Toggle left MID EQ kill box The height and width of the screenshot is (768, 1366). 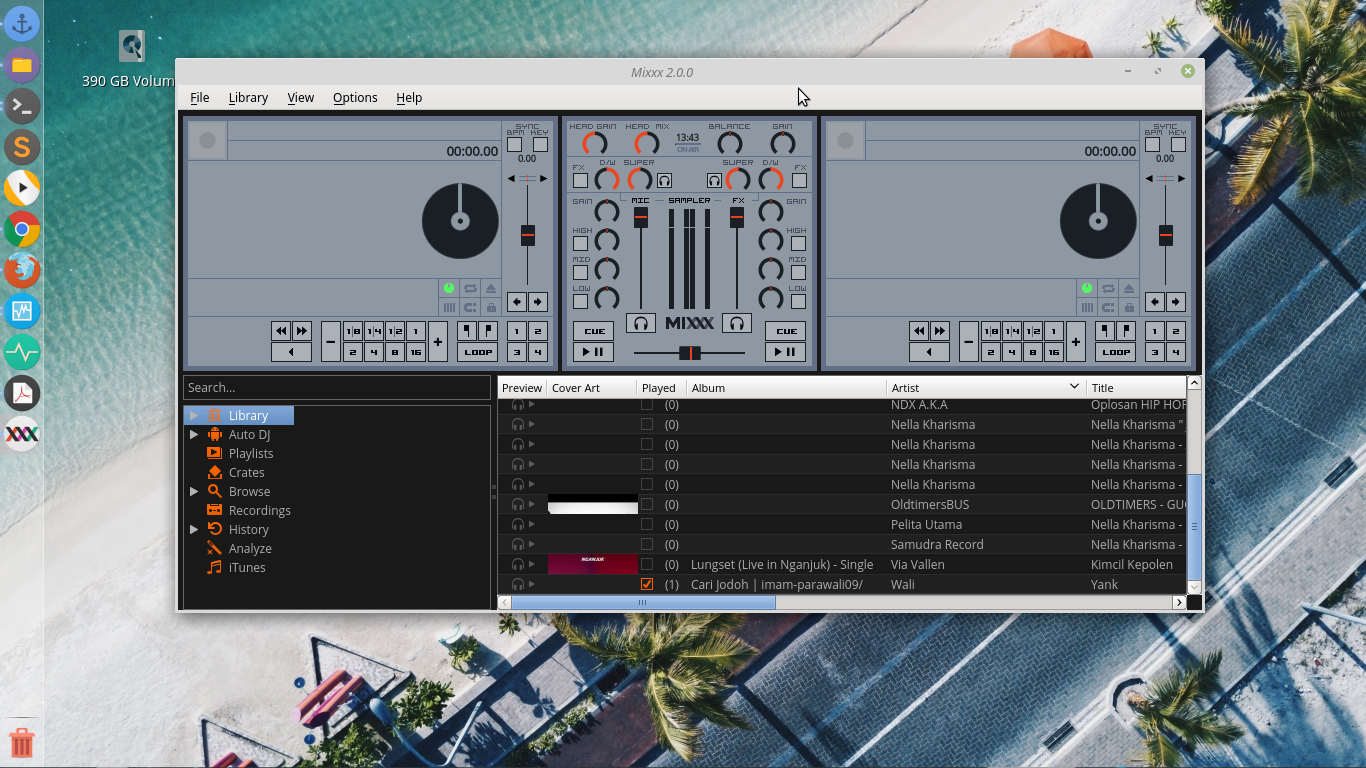[x=580, y=272]
